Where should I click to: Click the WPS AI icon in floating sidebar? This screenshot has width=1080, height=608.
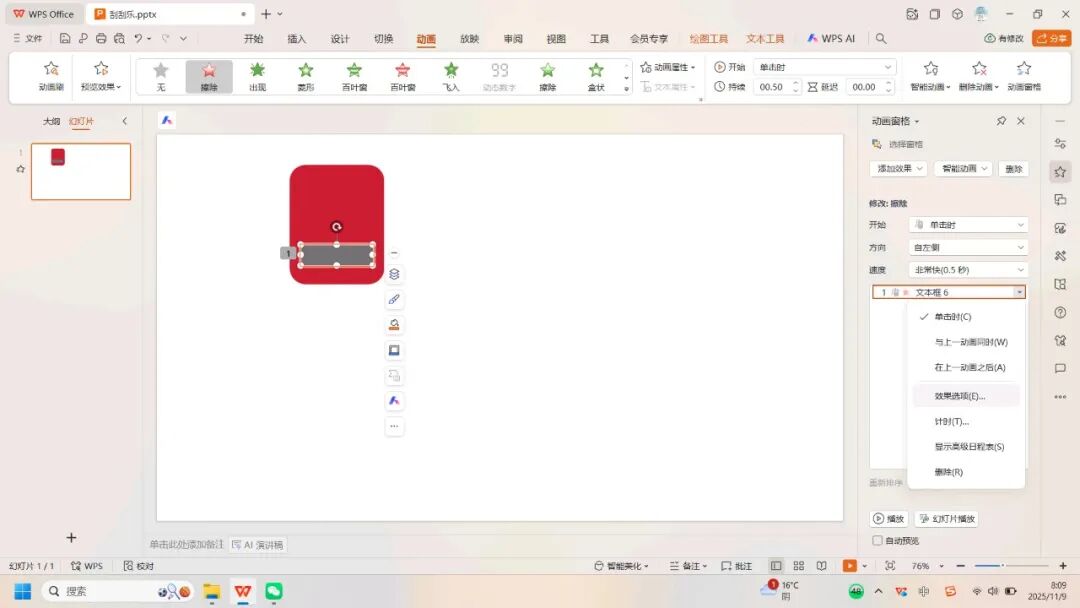point(394,400)
